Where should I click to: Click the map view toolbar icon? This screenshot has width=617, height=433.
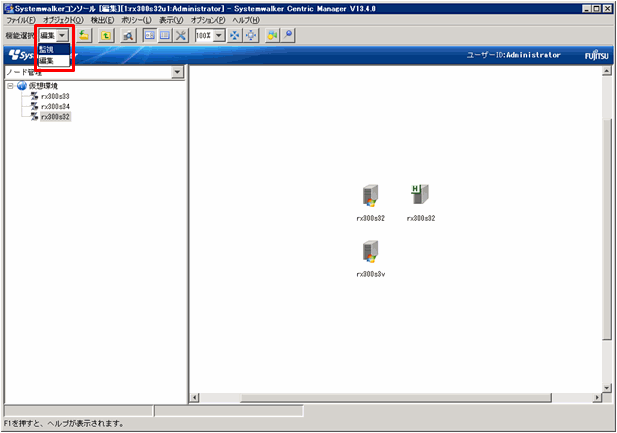[x=149, y=35]
